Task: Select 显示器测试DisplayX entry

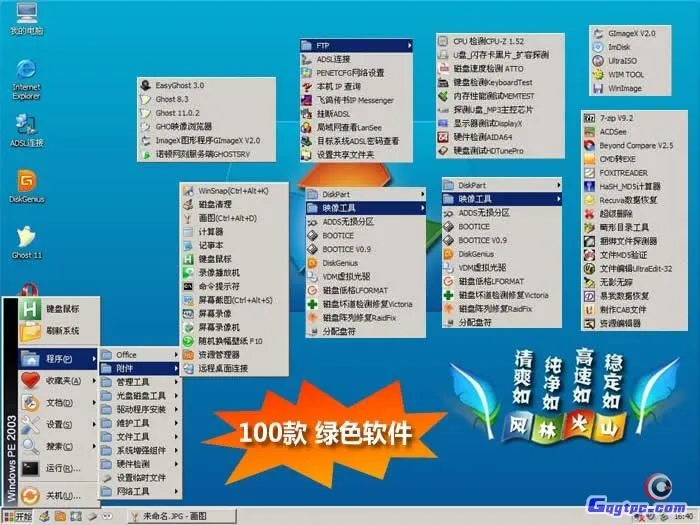Action: pos(500,123)
